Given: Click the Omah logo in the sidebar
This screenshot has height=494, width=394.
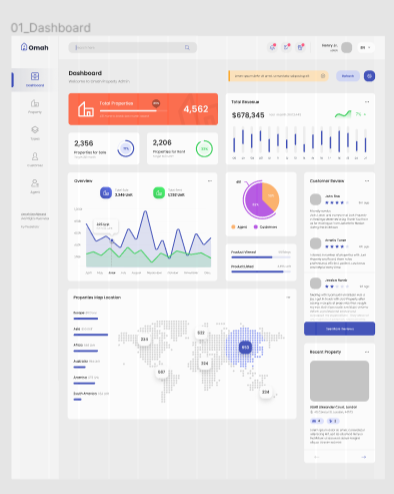Looking at the screenshot, I should 35,47.
